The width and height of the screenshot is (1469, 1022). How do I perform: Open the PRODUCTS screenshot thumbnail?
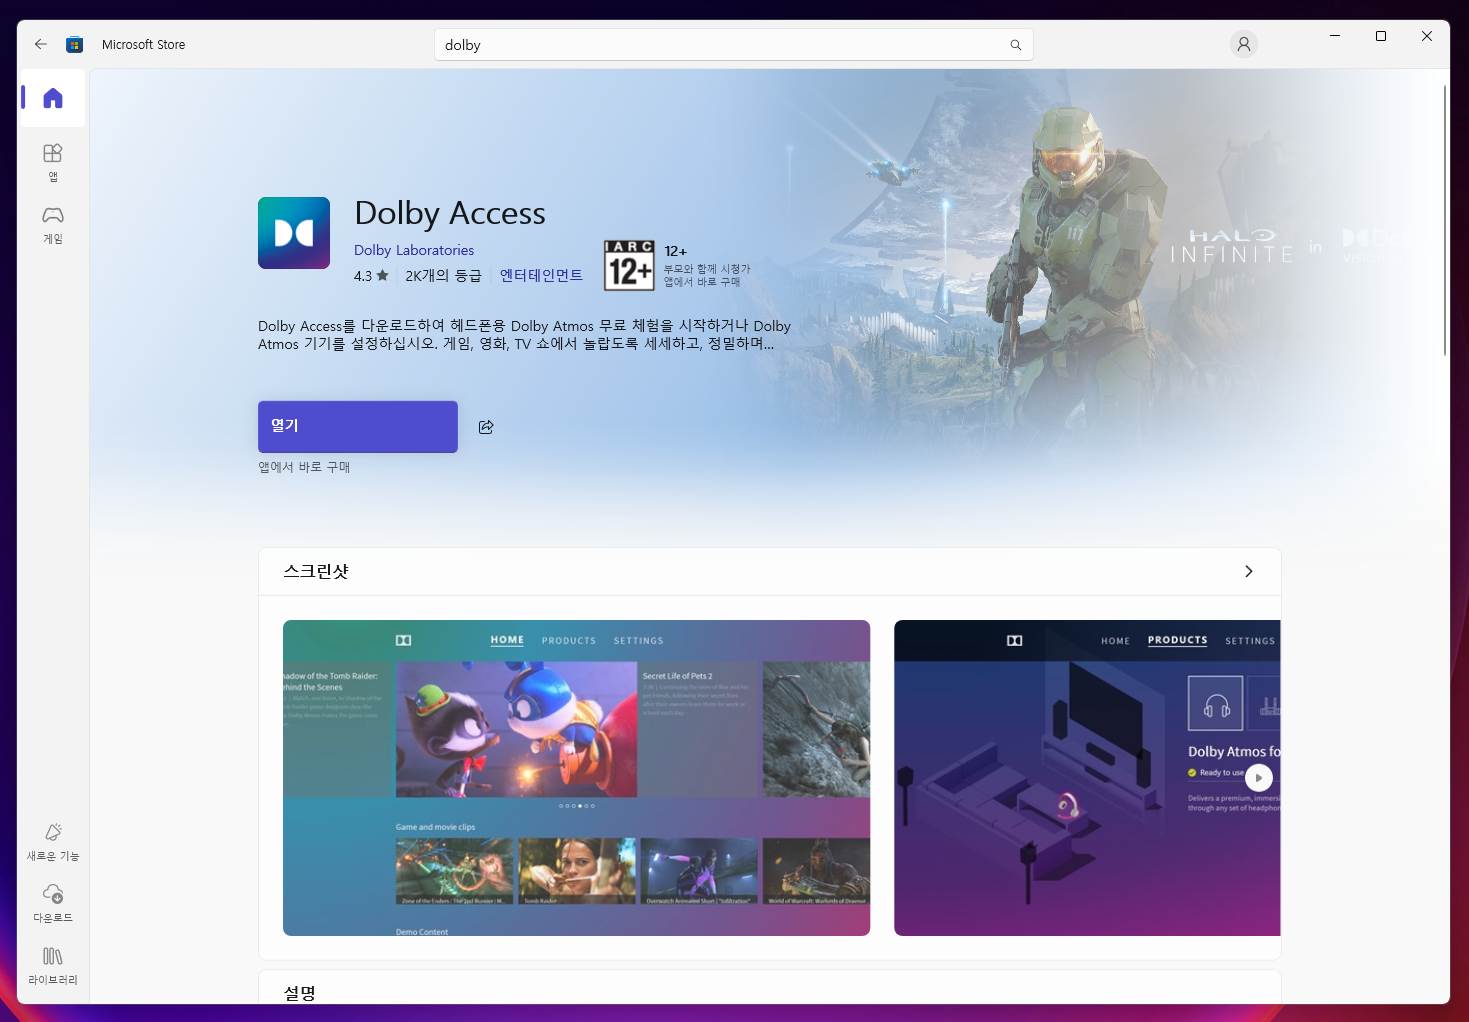click(x=1087, y=778)
